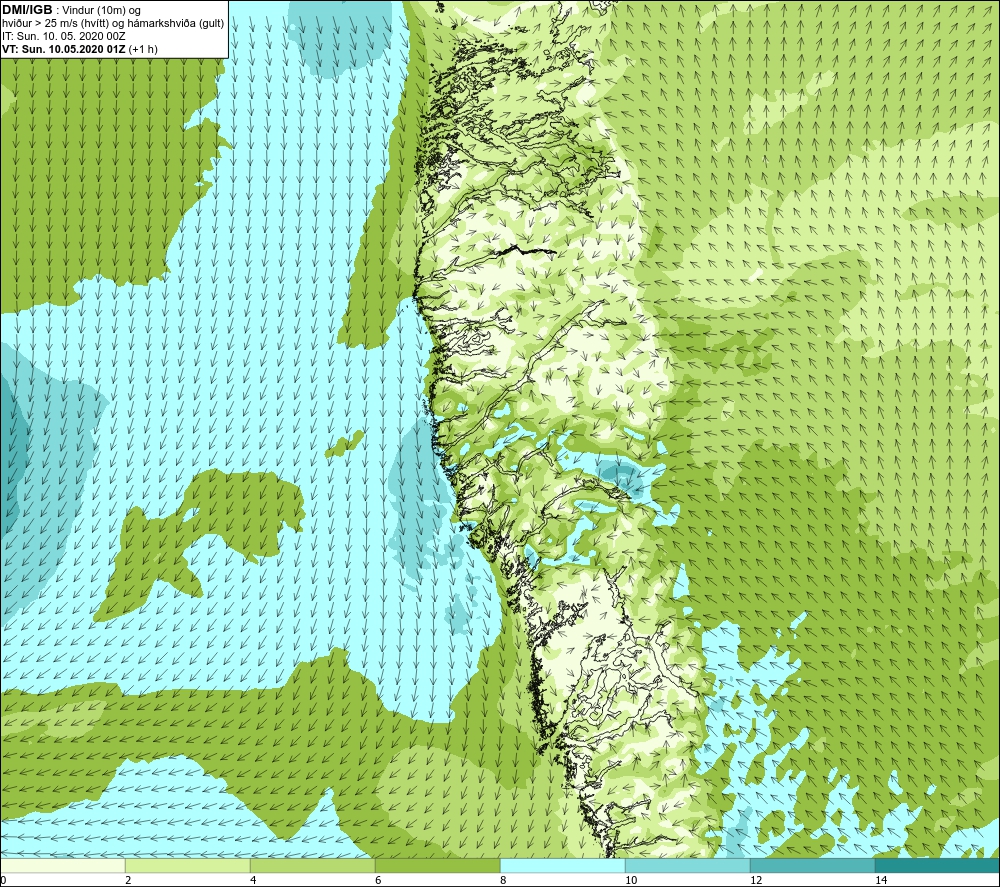Click the '6' label on the color scale

pyautogui.click(x=378, y=880)
